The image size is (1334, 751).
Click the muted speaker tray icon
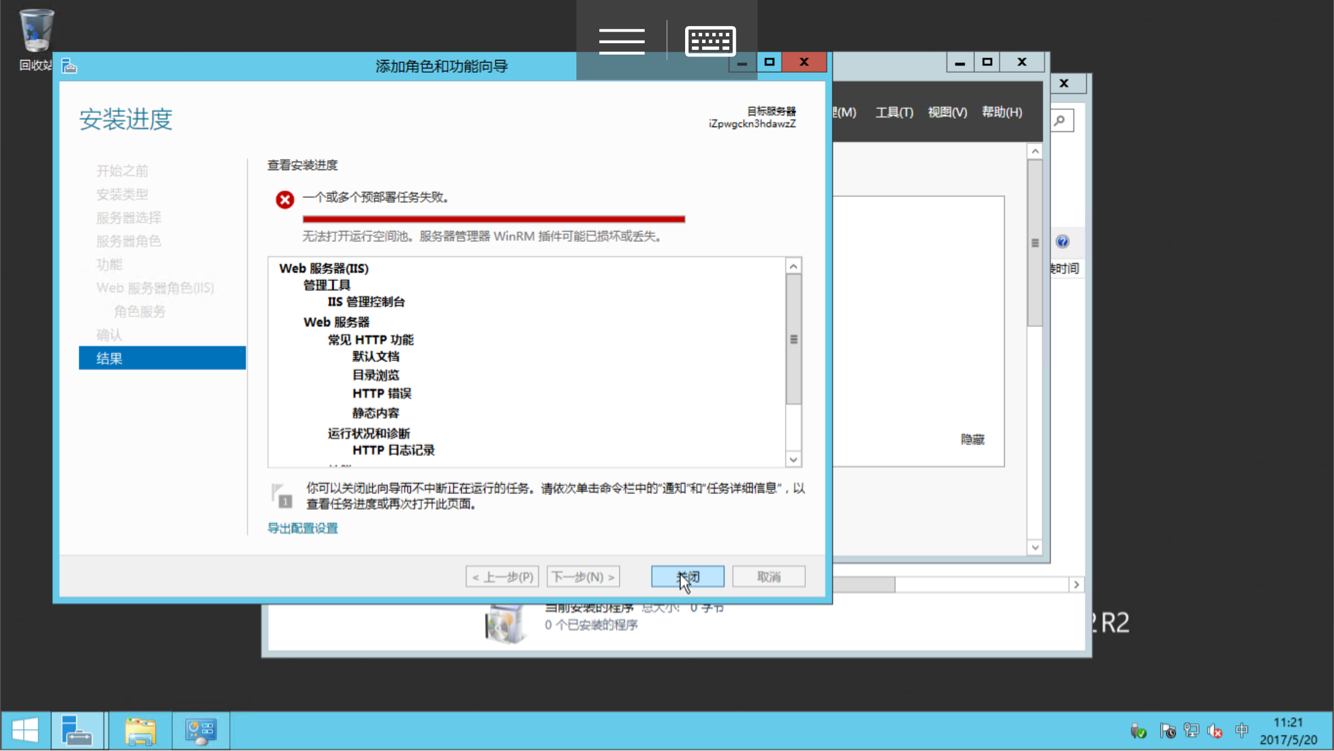pyautogui.click(x=1215, y=731)
